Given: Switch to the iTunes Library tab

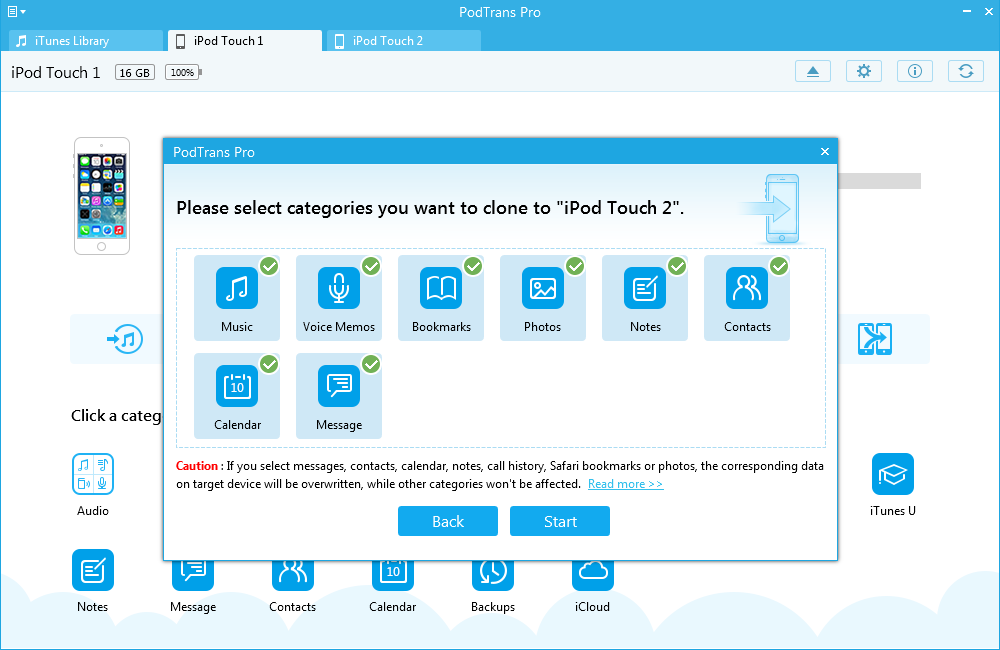Looking at the screenshot, I should pyautogui.click(x=85, y=41).
